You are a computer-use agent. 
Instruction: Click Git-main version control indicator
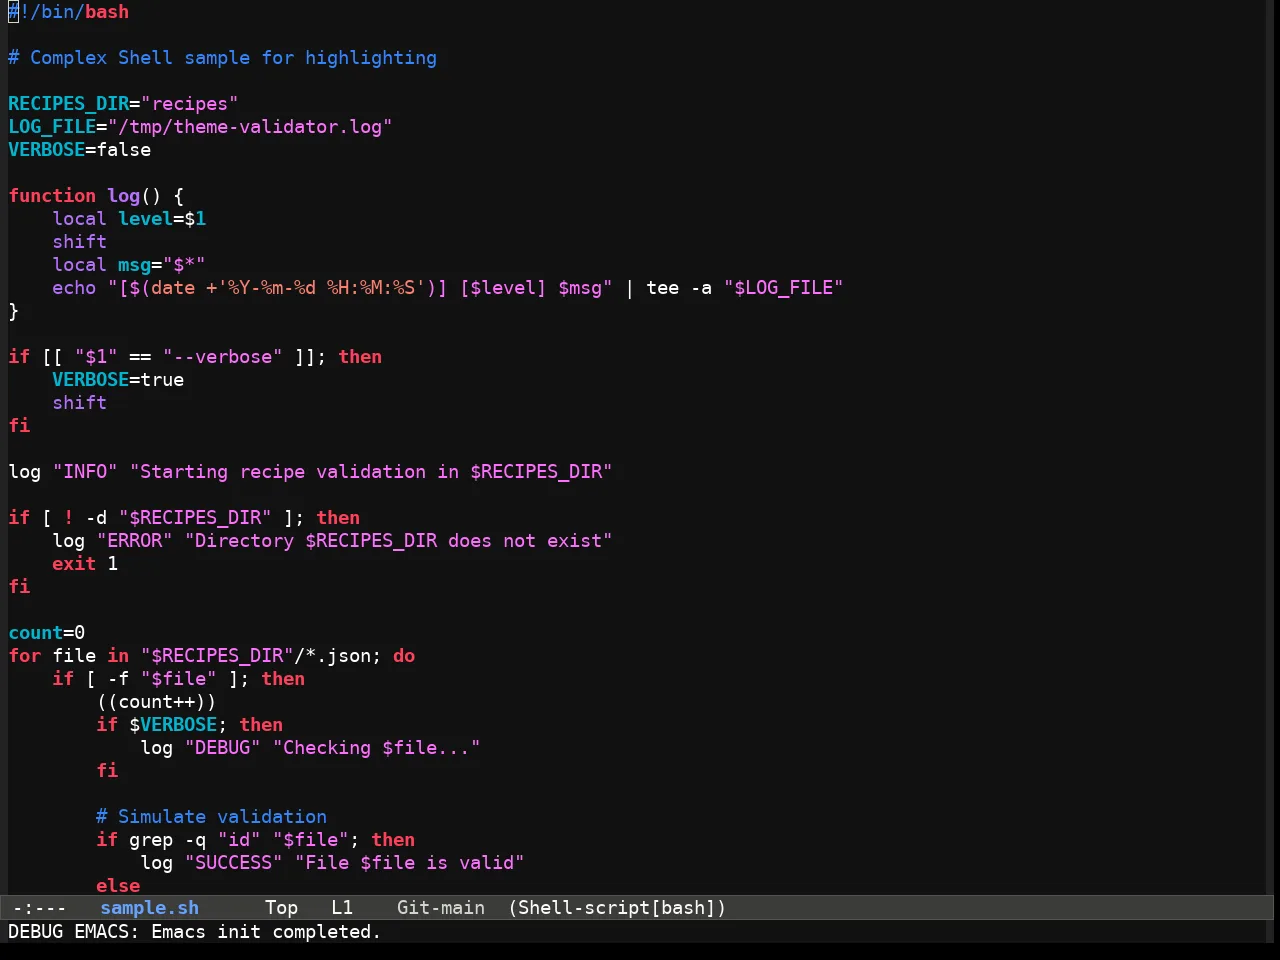coord(441,908)
